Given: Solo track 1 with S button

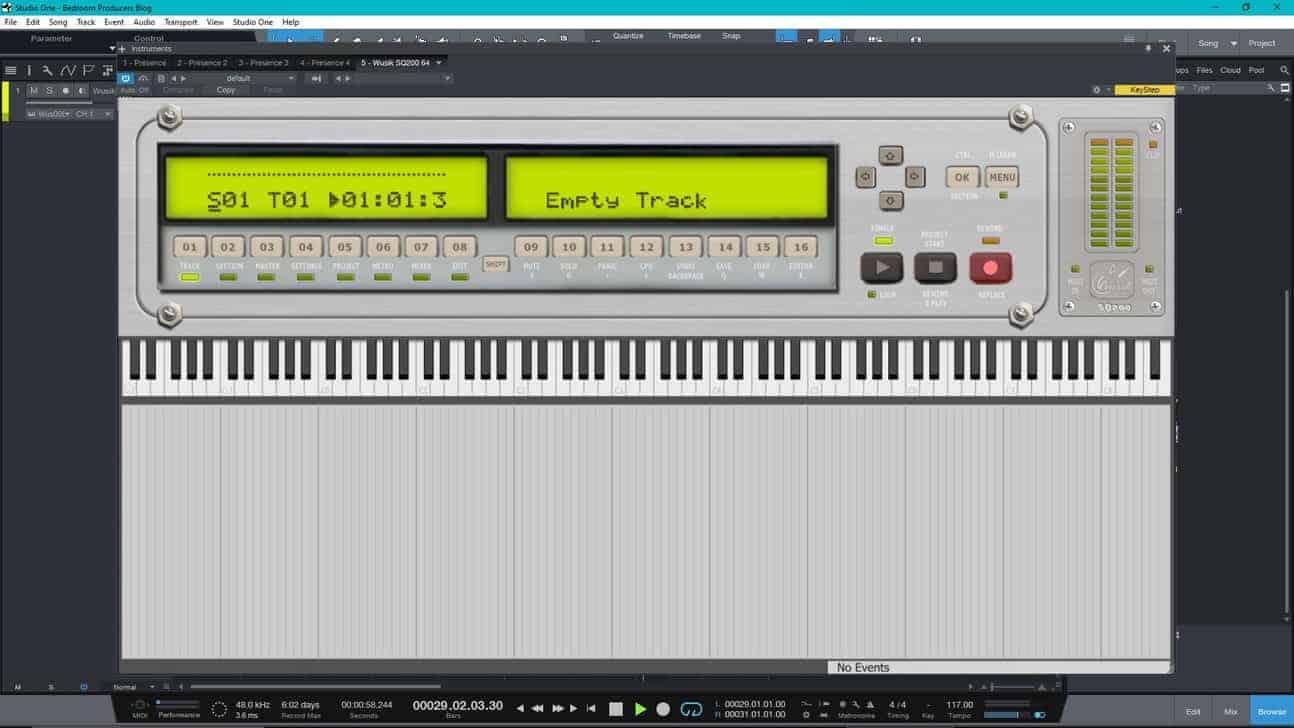Looking at the screenshot, I should click(49, 90).
